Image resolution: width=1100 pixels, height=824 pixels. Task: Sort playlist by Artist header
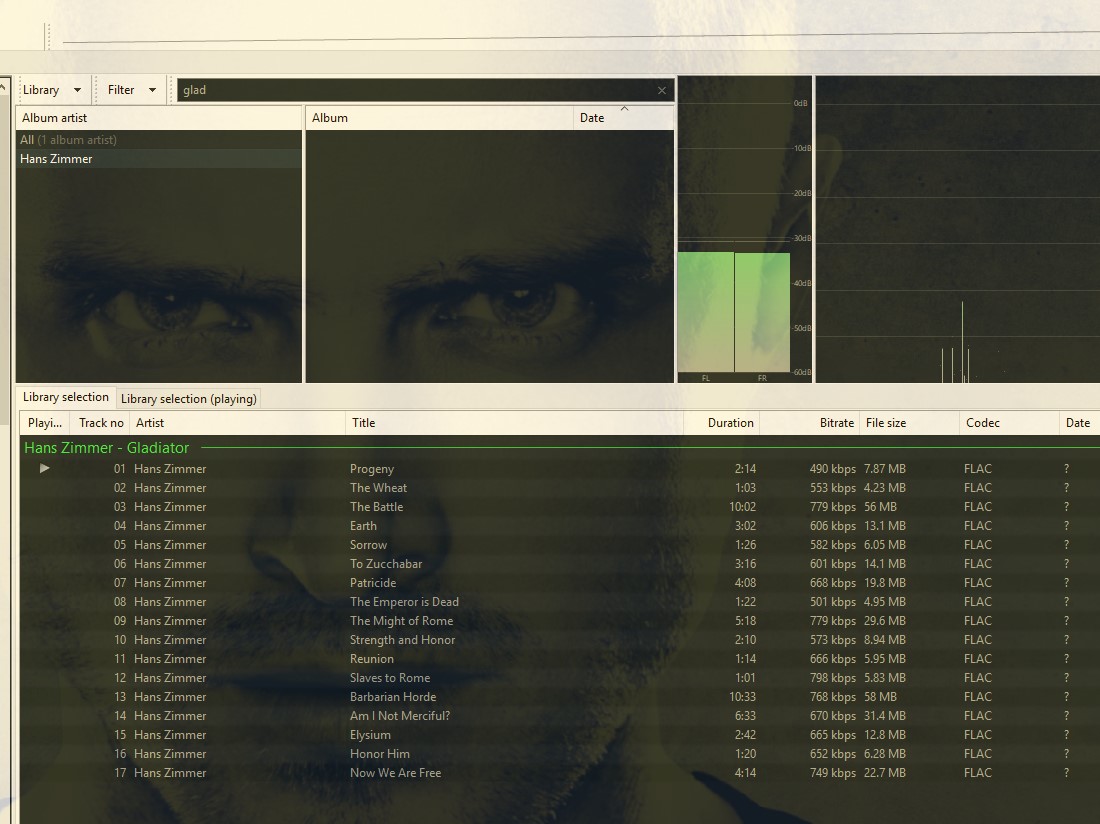coord(237,423)
